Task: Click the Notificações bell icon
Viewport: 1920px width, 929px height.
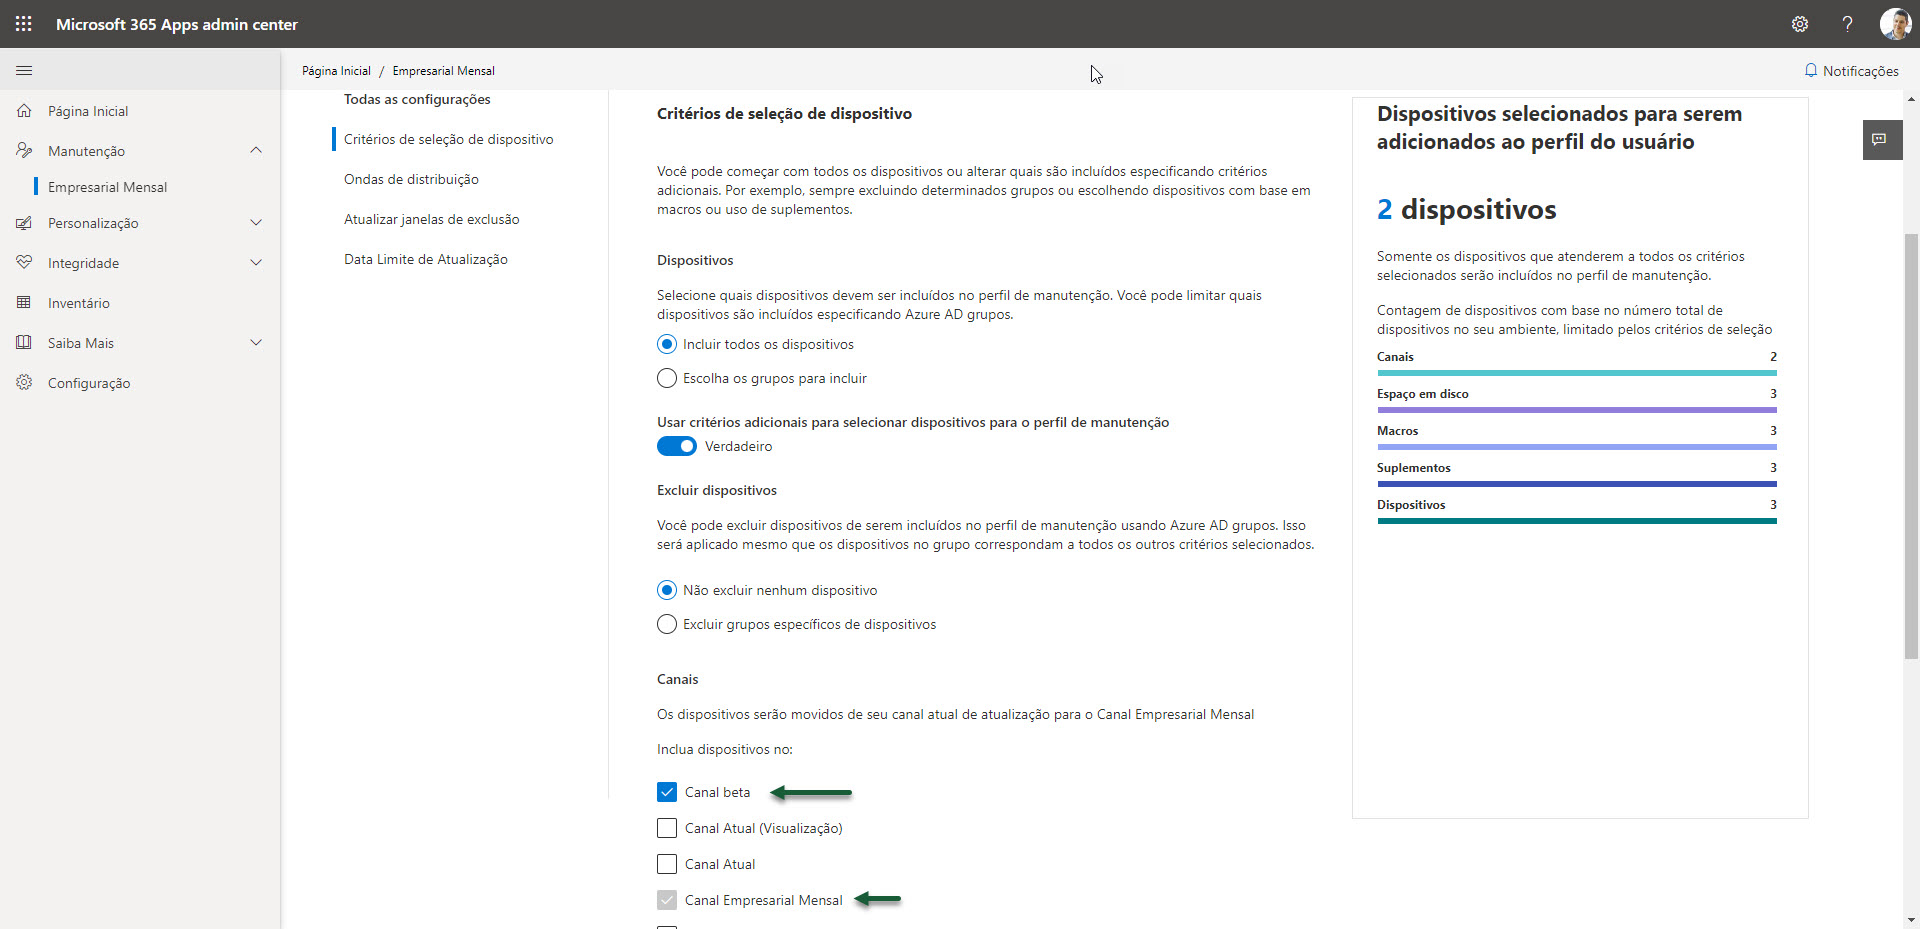Action: coord(1810,71)
